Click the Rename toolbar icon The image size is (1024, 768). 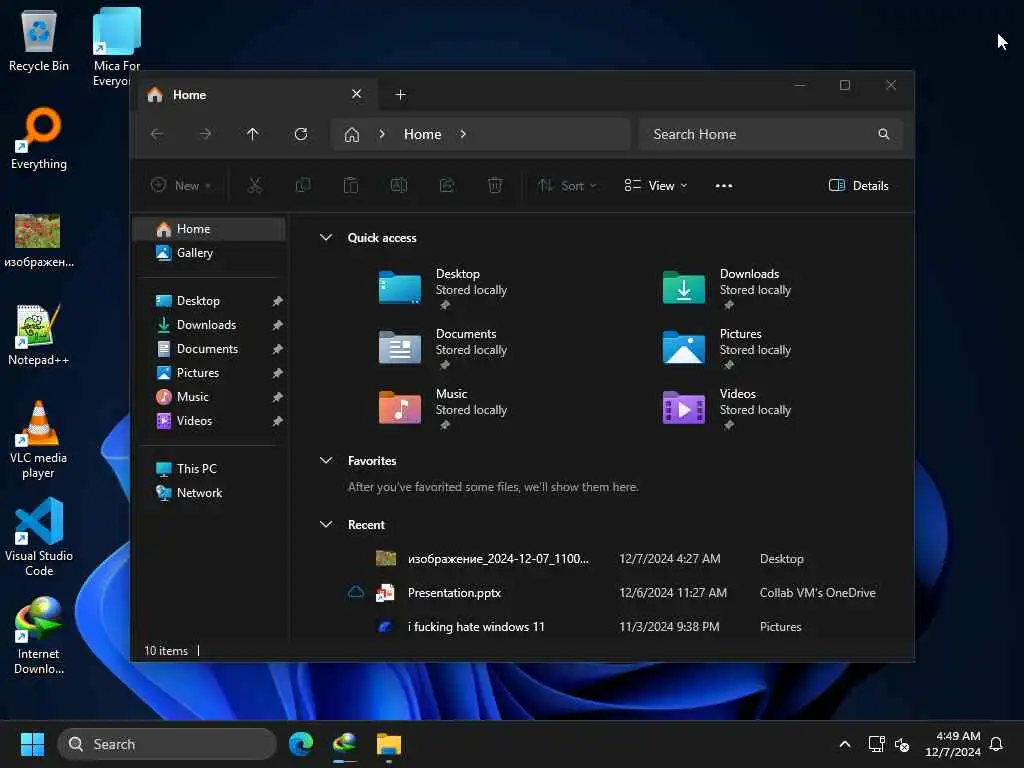tap(399, 185)
